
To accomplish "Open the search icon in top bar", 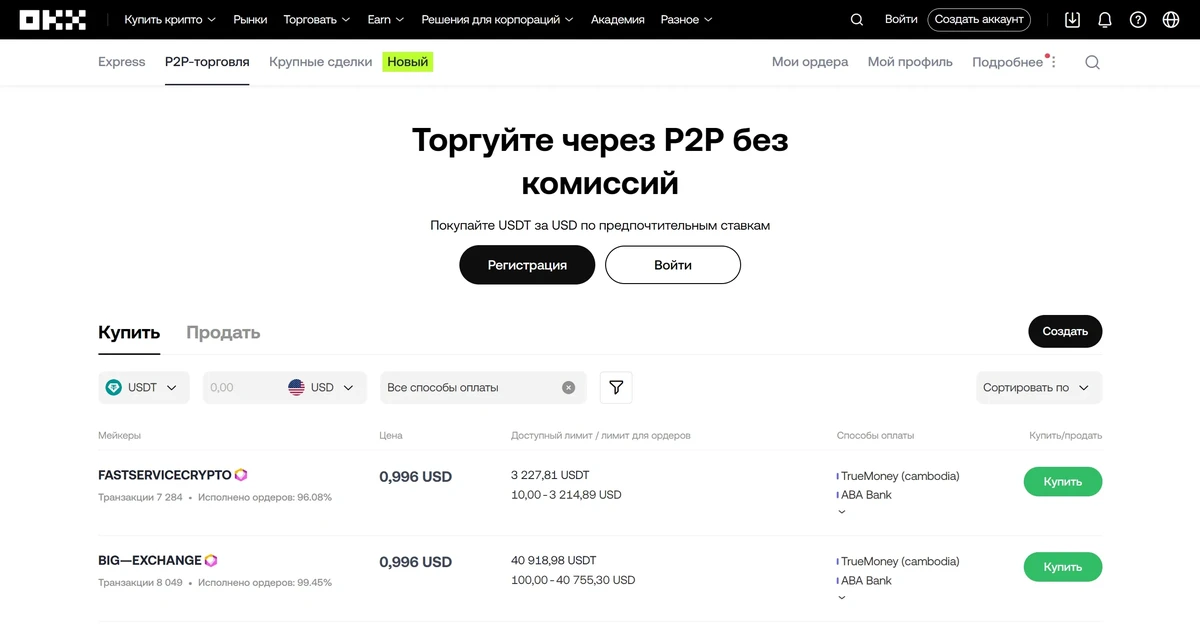I will tap(856, 20).
